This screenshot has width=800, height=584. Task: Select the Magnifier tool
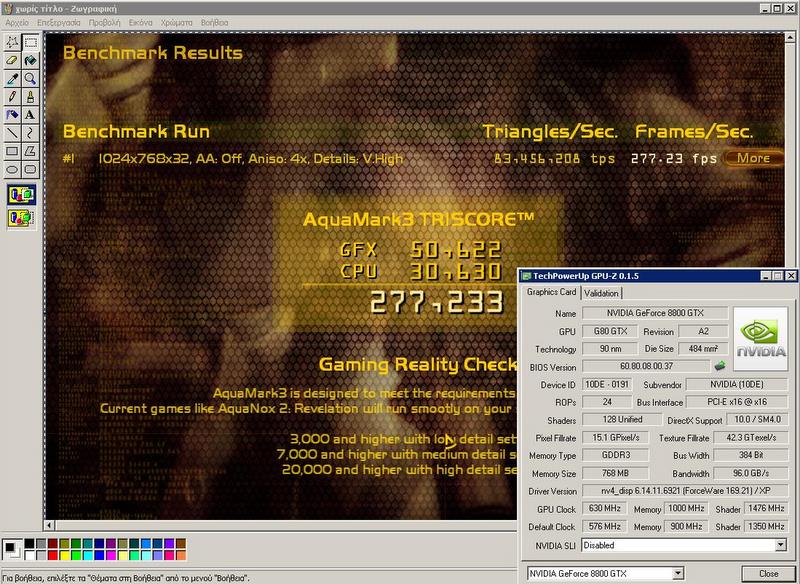tap(30, 79)
